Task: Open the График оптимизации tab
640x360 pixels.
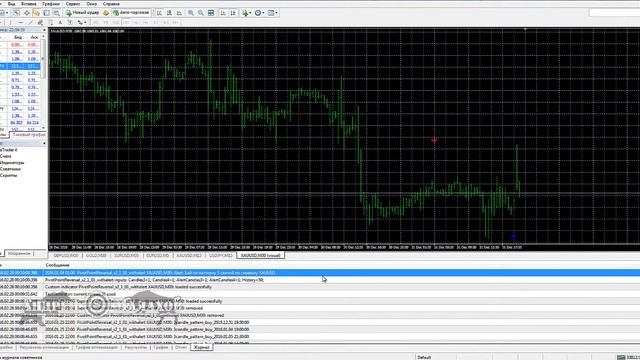Action: 97,347
